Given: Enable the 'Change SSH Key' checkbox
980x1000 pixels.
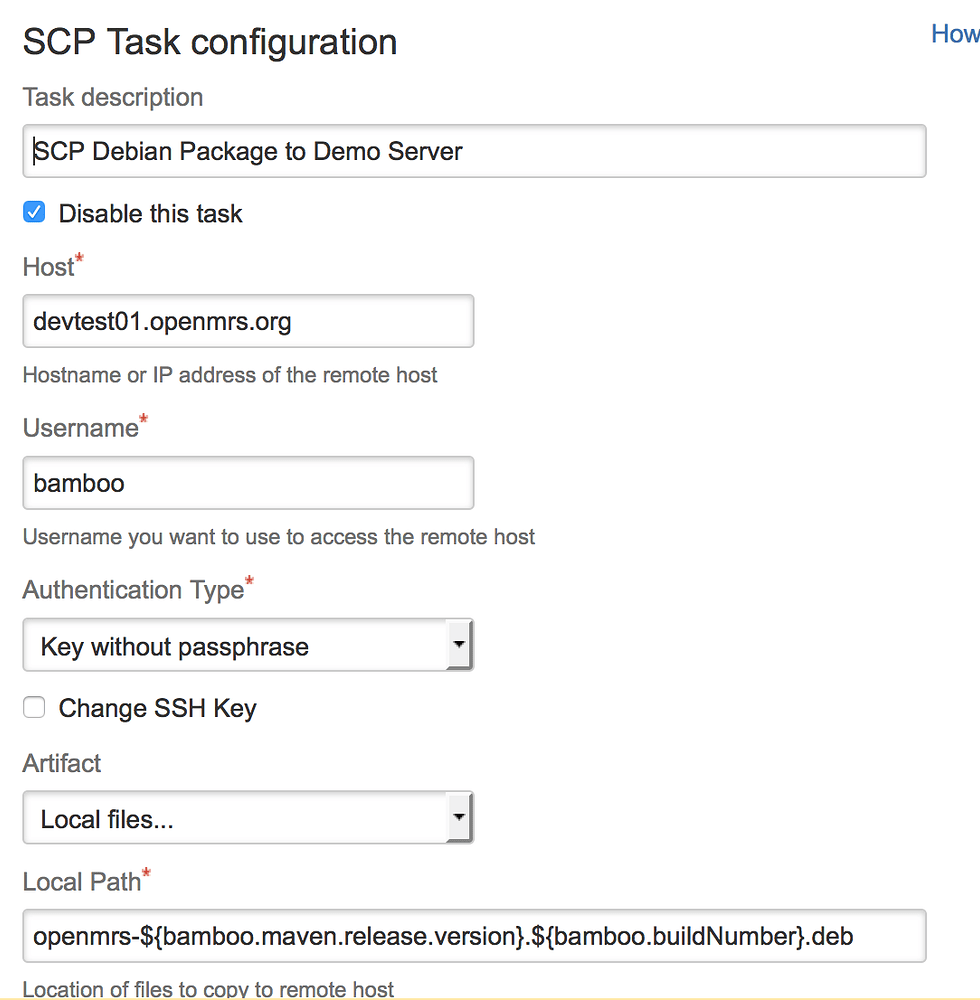Looking at the screenshot, I should pyautogui.click(x=35, y=708).
